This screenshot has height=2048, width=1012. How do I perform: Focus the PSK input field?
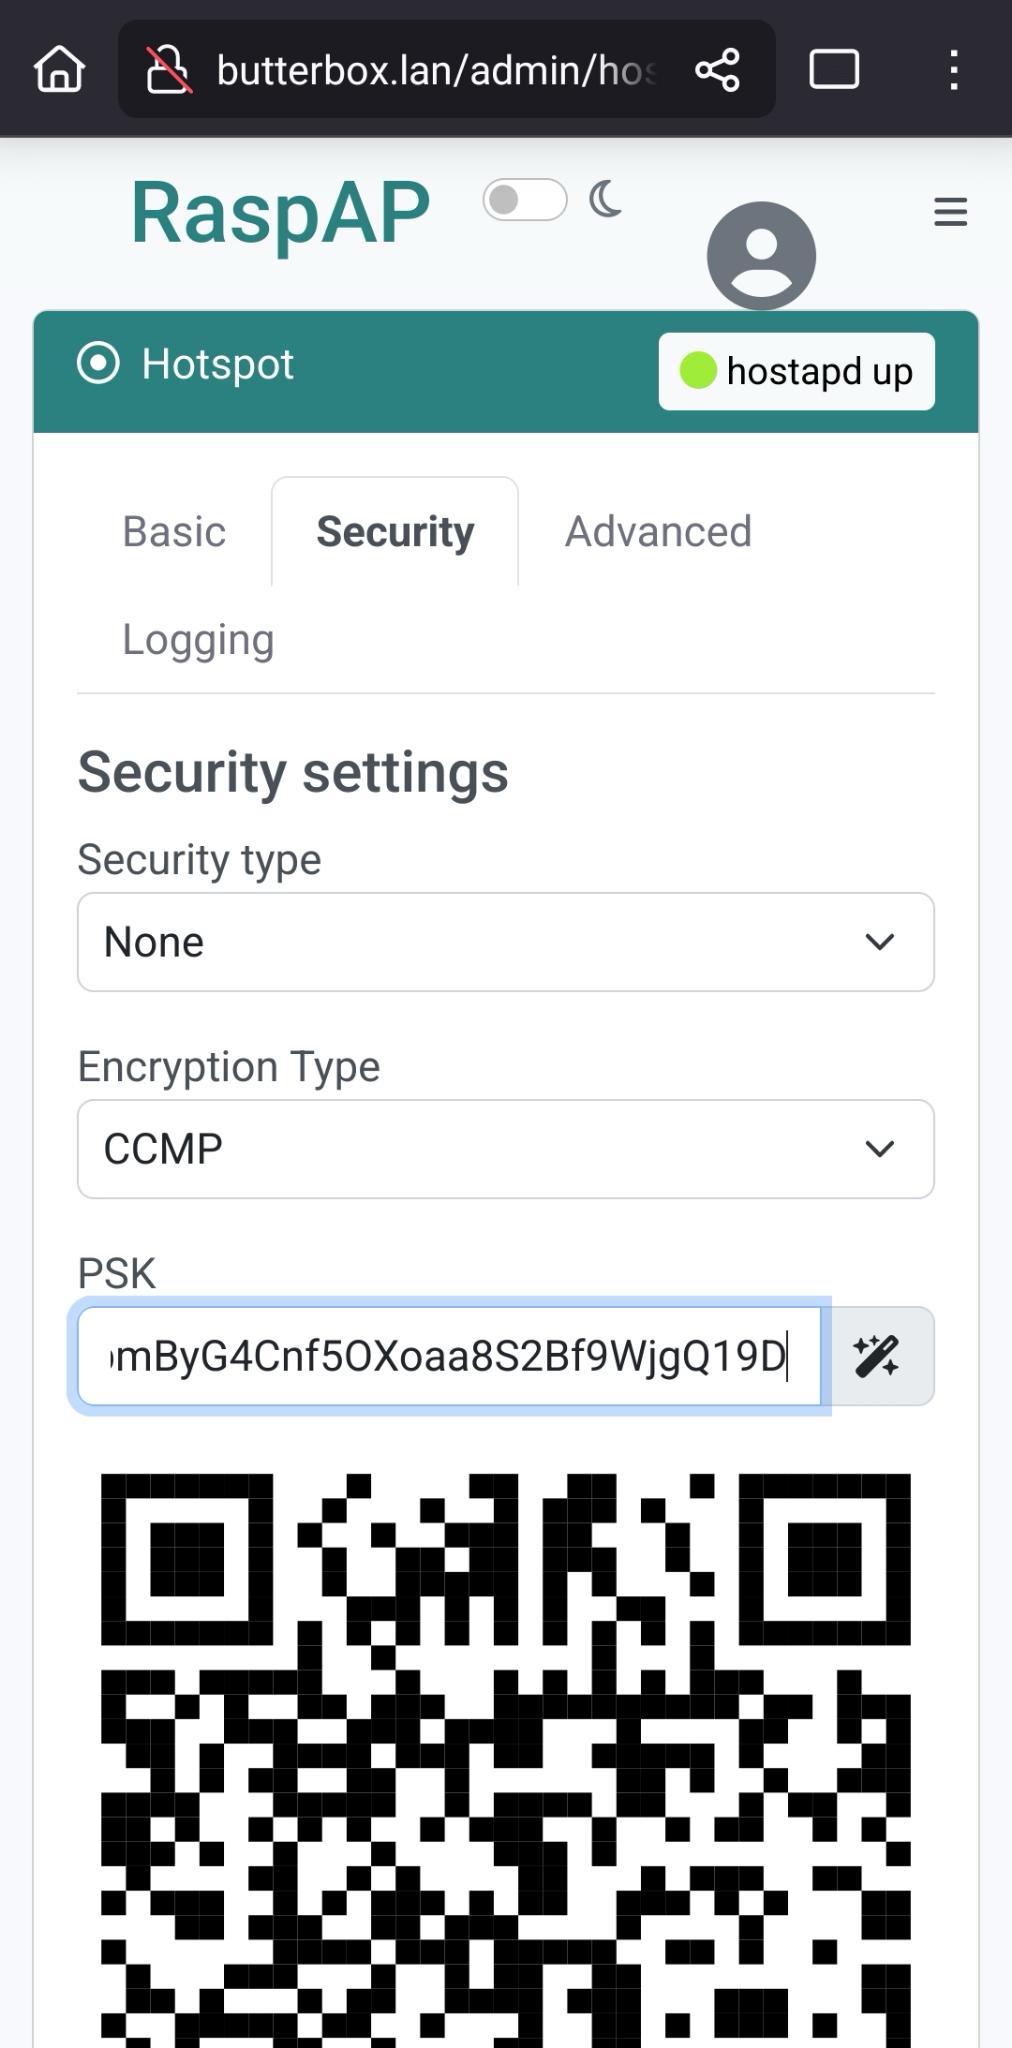(449, 1356)
